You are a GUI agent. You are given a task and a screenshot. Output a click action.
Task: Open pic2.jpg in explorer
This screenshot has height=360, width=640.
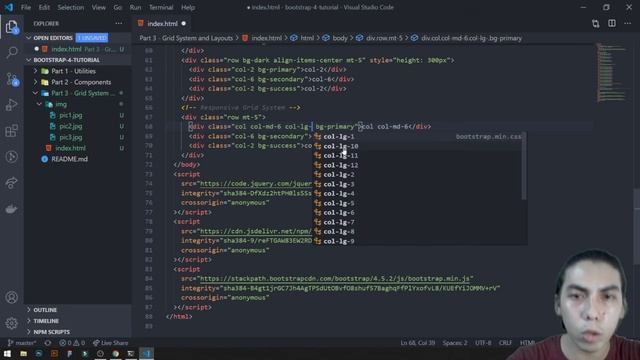(x=71, y=126)
